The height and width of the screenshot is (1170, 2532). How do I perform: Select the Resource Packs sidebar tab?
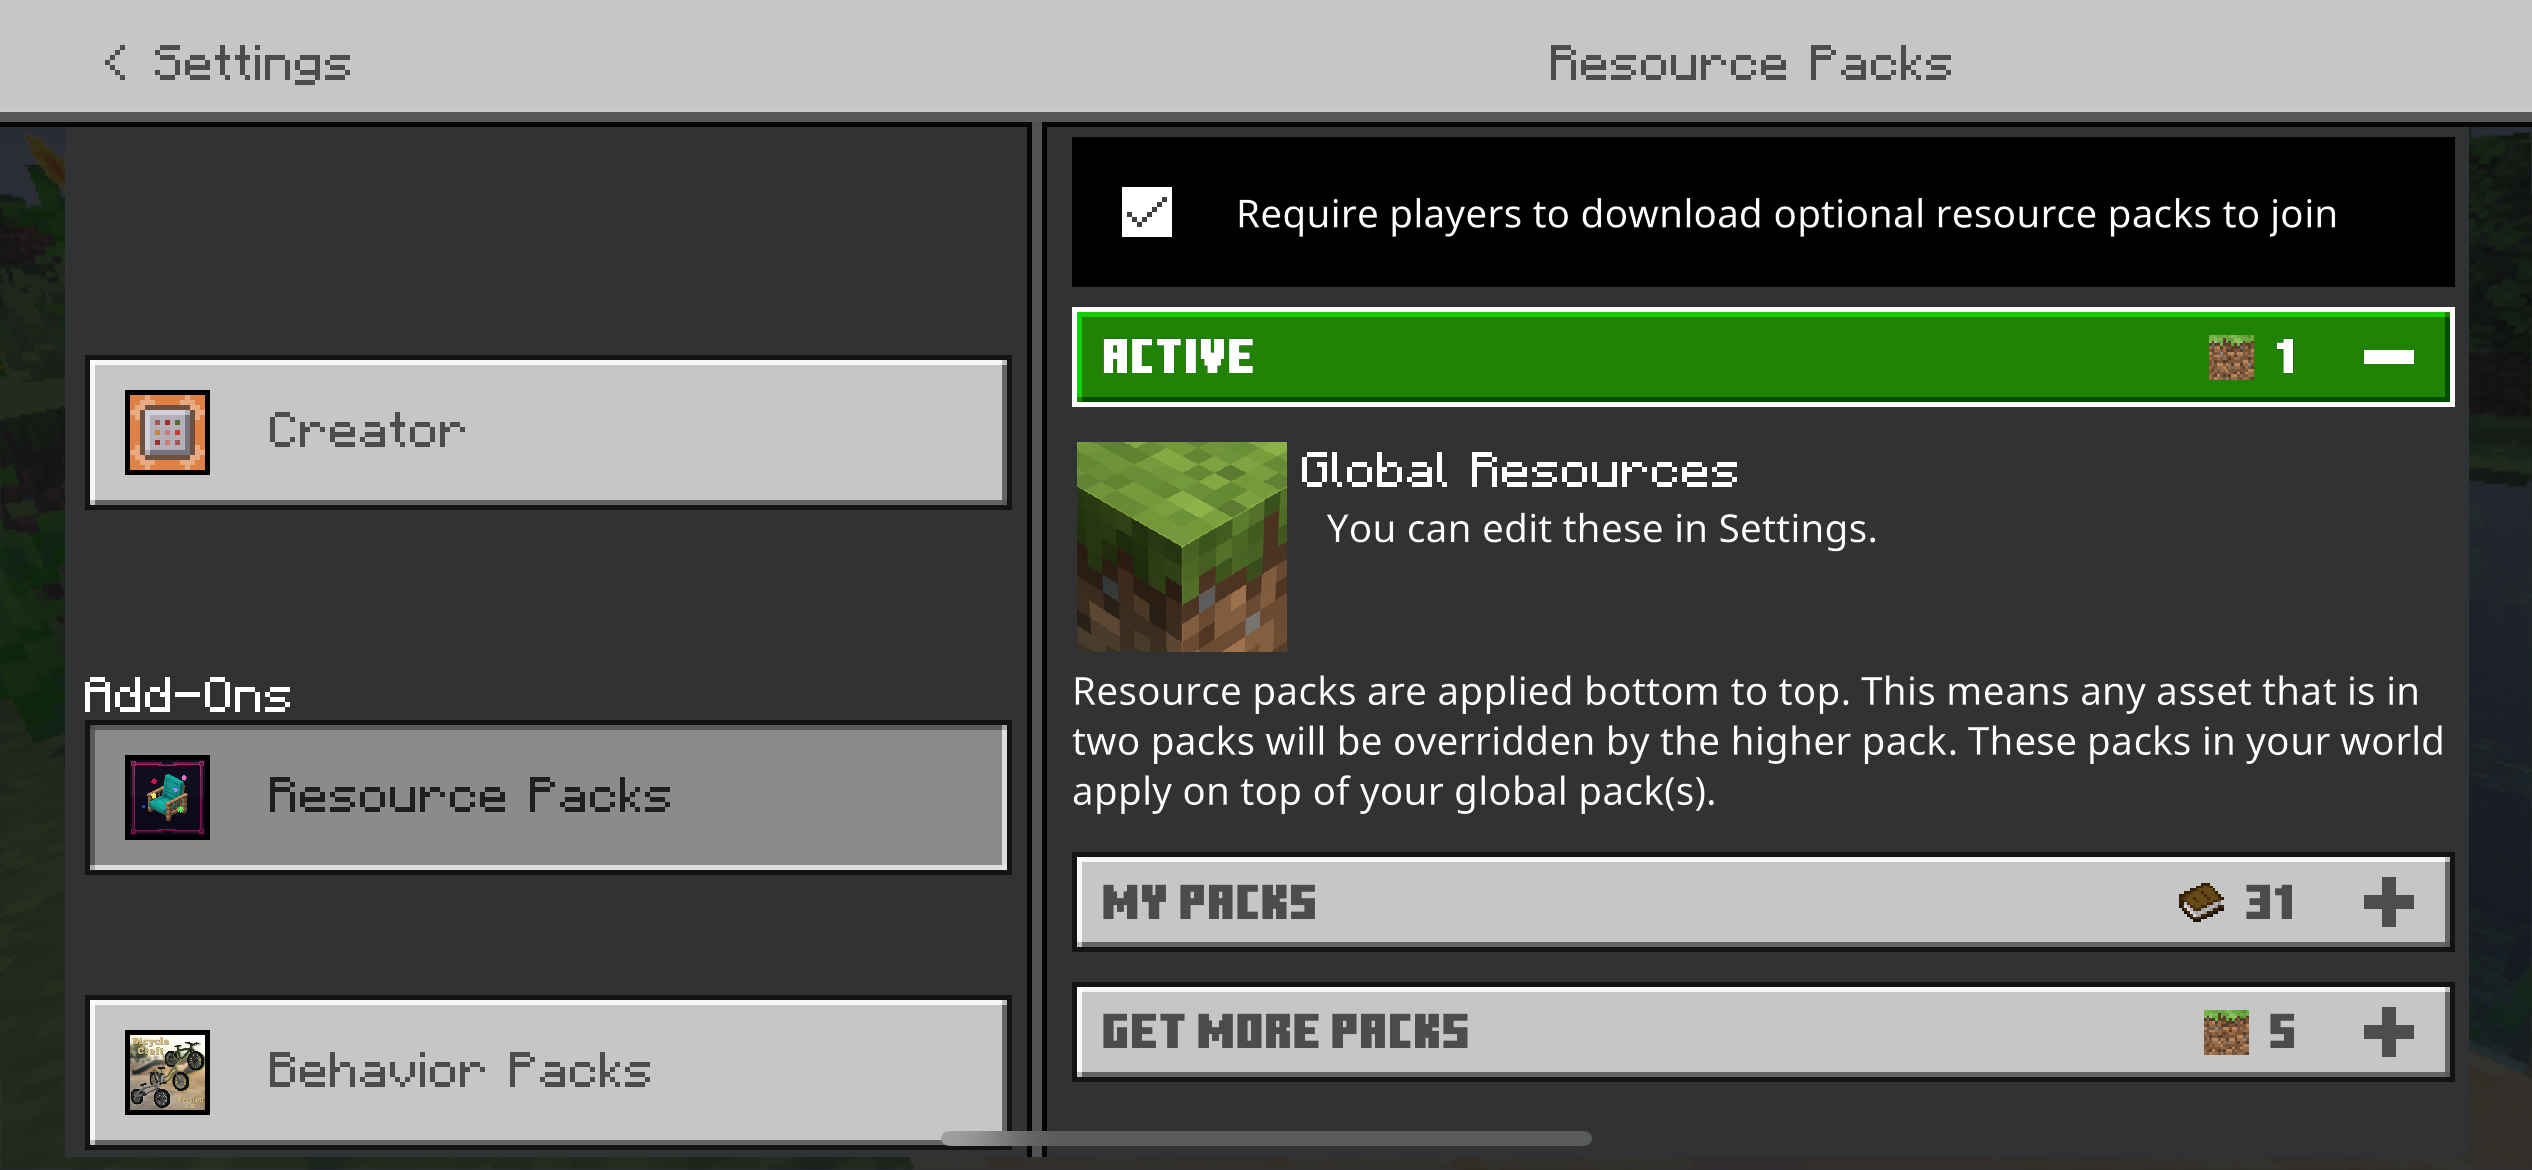click(548, 797)
